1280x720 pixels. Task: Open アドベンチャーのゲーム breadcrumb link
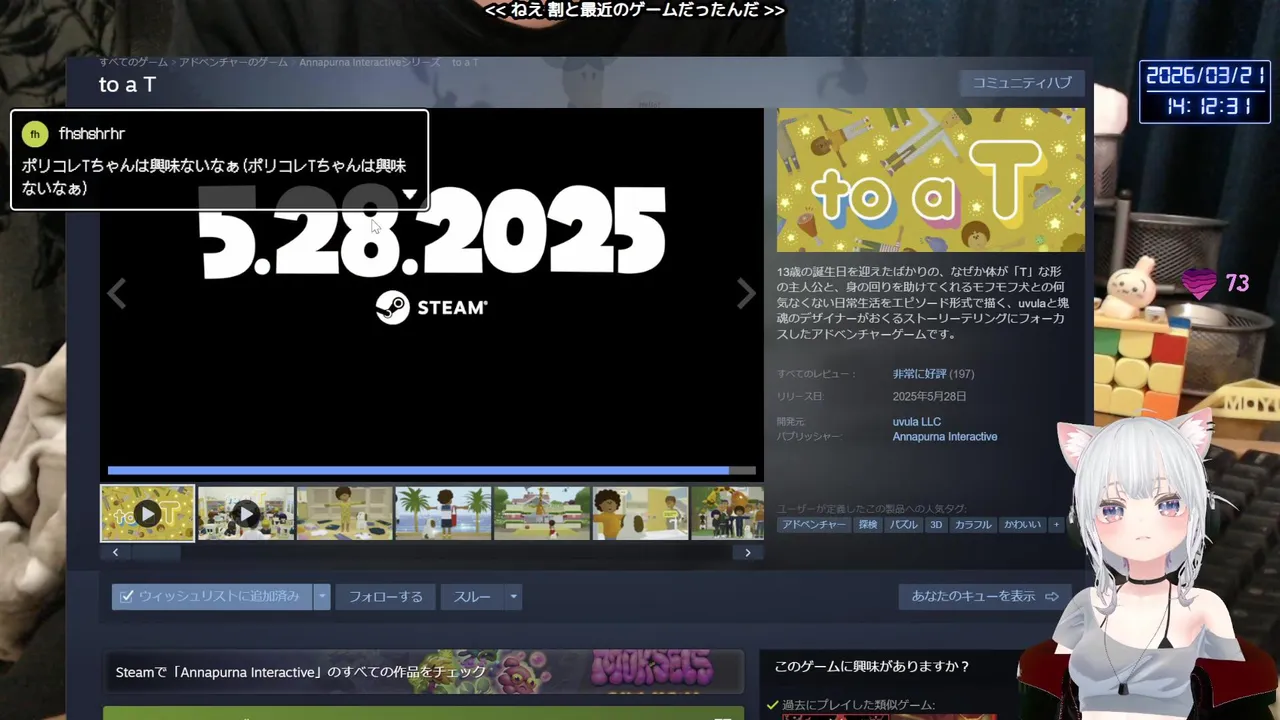tap(234, 62)
